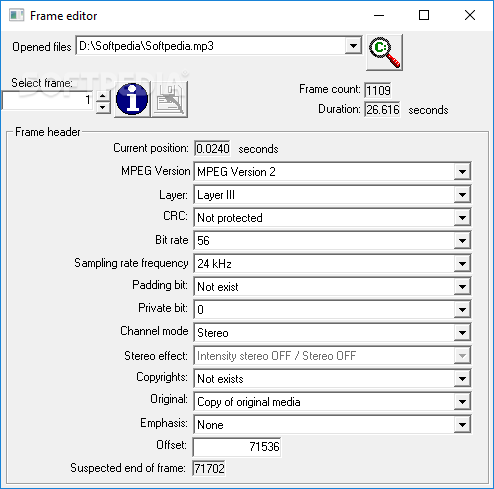Increase the selected frame number
The width and height of the screenshot is (494, 489).
click(x=103, y=96)
